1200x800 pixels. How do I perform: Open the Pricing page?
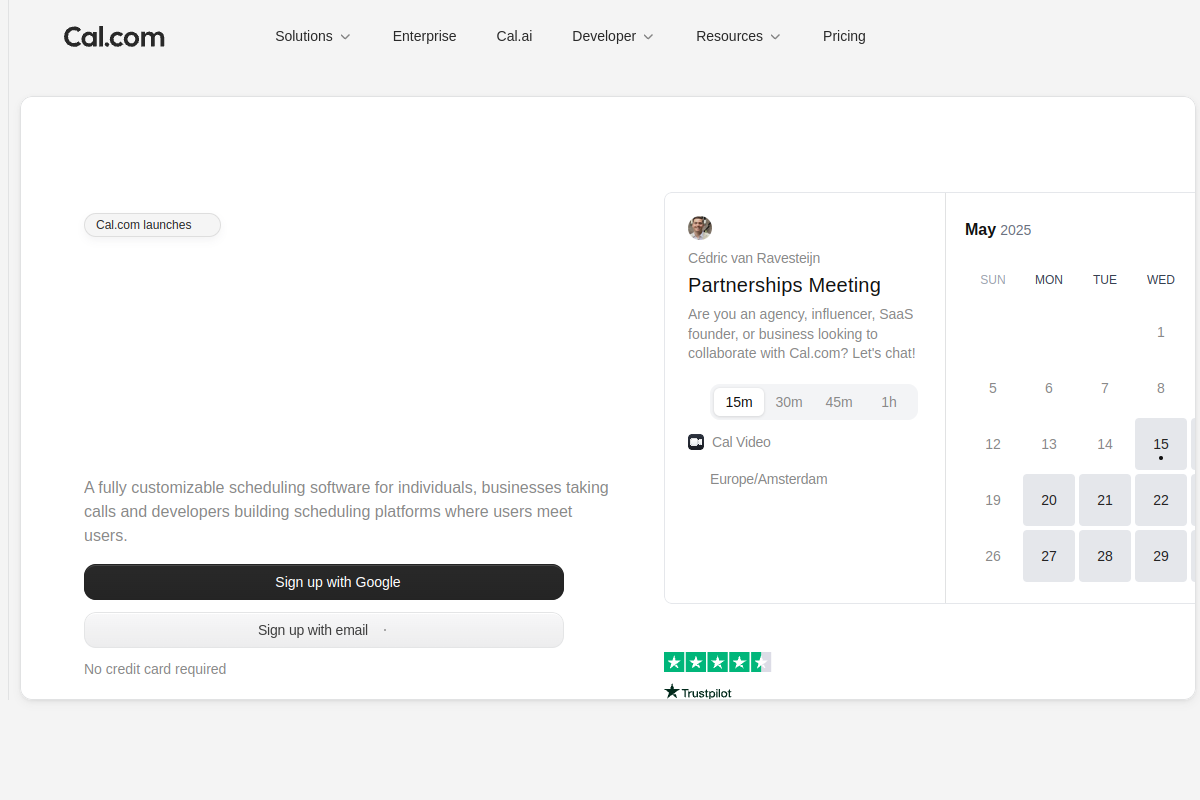coord(844,36)
